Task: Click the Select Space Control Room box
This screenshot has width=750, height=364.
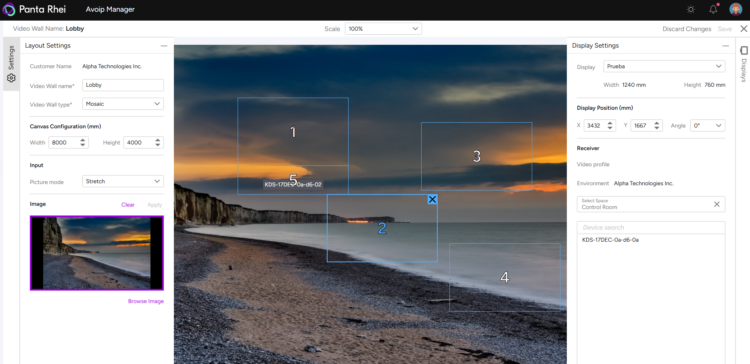Action: [651, 204]
